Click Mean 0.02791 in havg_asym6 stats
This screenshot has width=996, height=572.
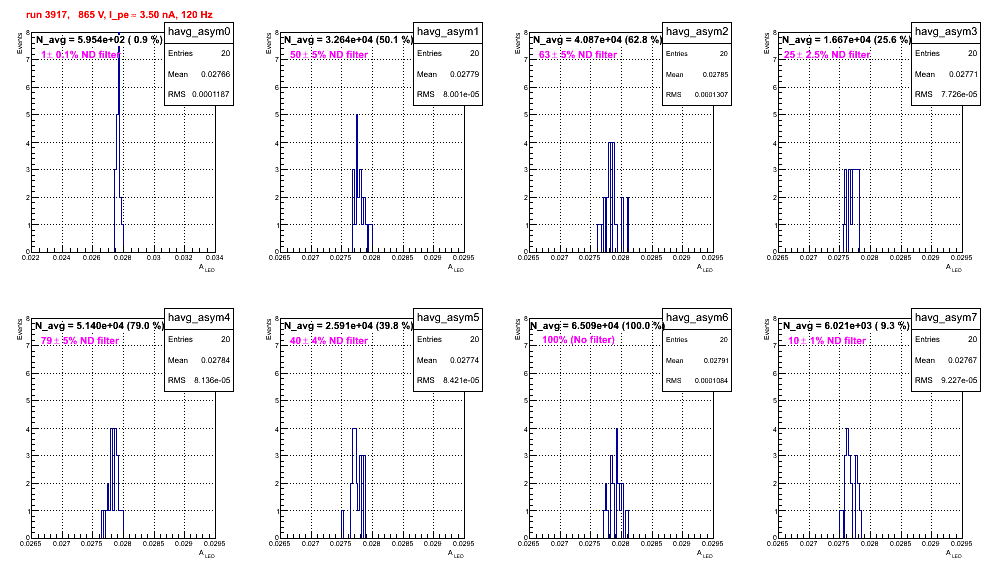(x=697, y=360)
